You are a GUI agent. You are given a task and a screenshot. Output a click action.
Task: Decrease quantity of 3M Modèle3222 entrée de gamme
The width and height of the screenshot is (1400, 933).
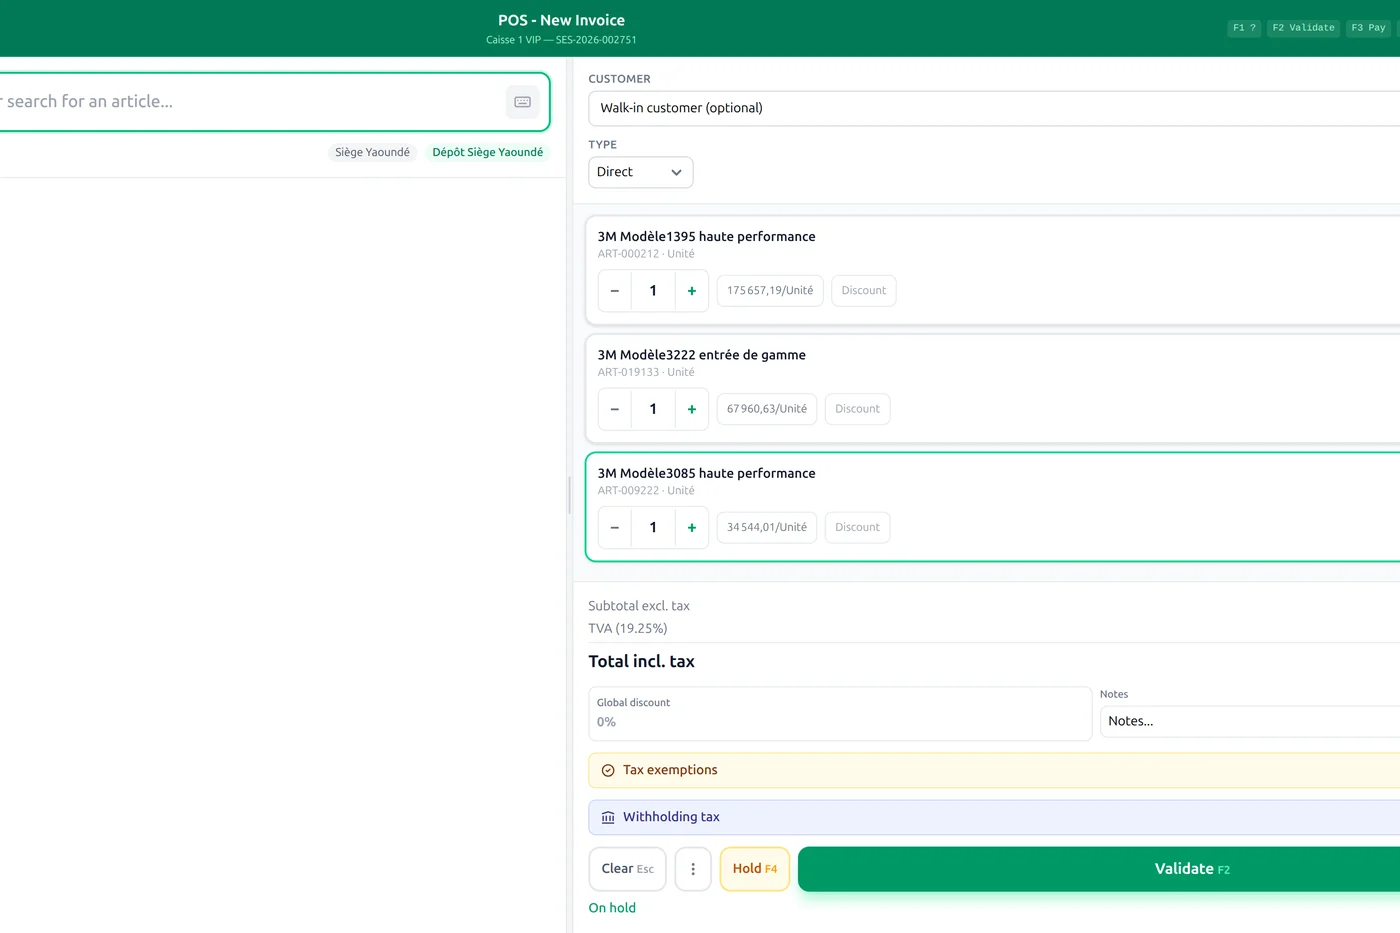click(615, 409)
